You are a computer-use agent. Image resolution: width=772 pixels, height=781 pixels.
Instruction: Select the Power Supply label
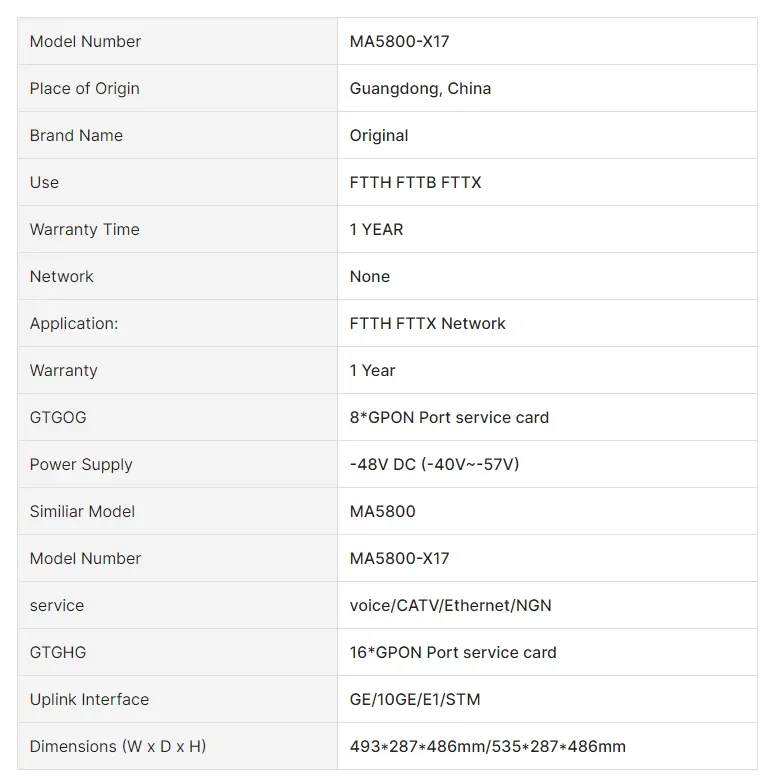point(81,464)
